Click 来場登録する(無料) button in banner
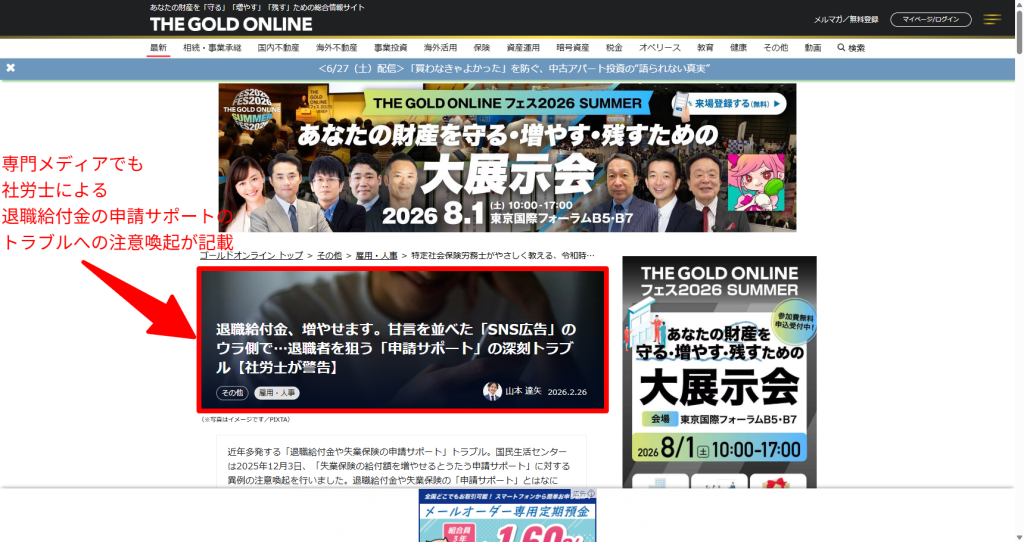This screenshot has width=1024, height=542. click(730, 103)
